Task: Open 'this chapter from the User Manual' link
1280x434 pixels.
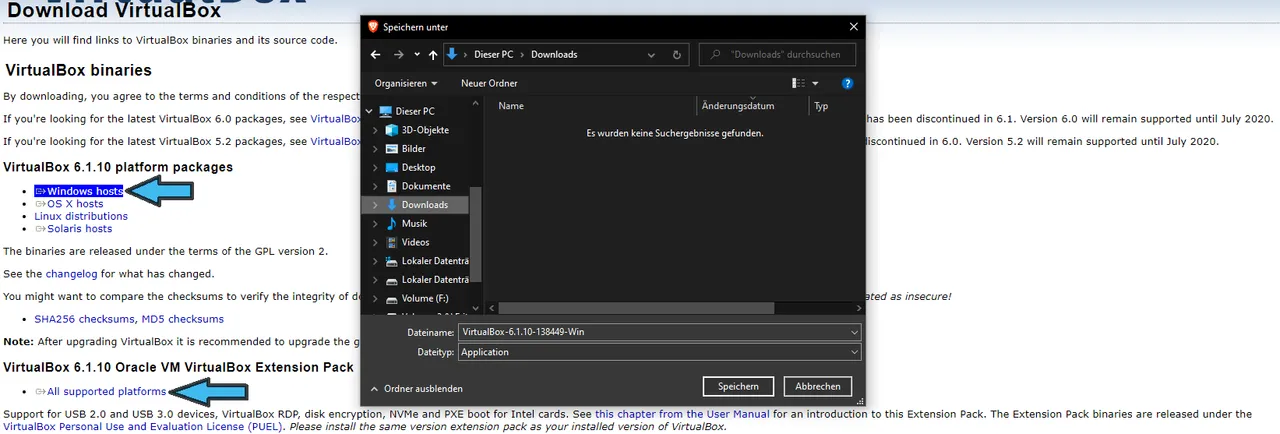Action: point(682,414)
